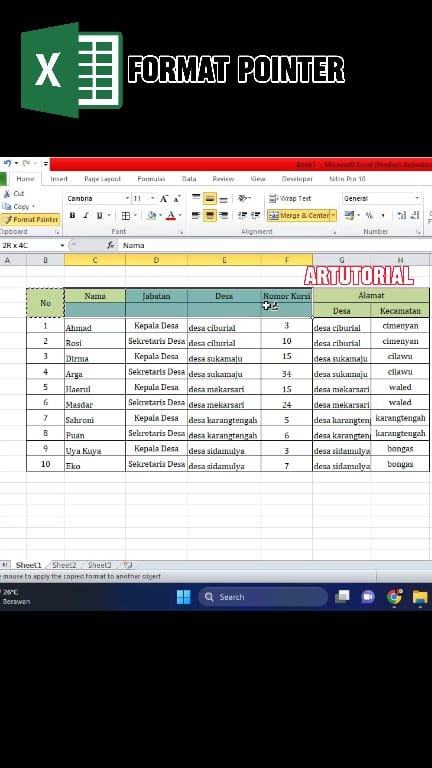432x768 pixels.
Task: Click the Insert Function fx icon
Action: point(111,245)
